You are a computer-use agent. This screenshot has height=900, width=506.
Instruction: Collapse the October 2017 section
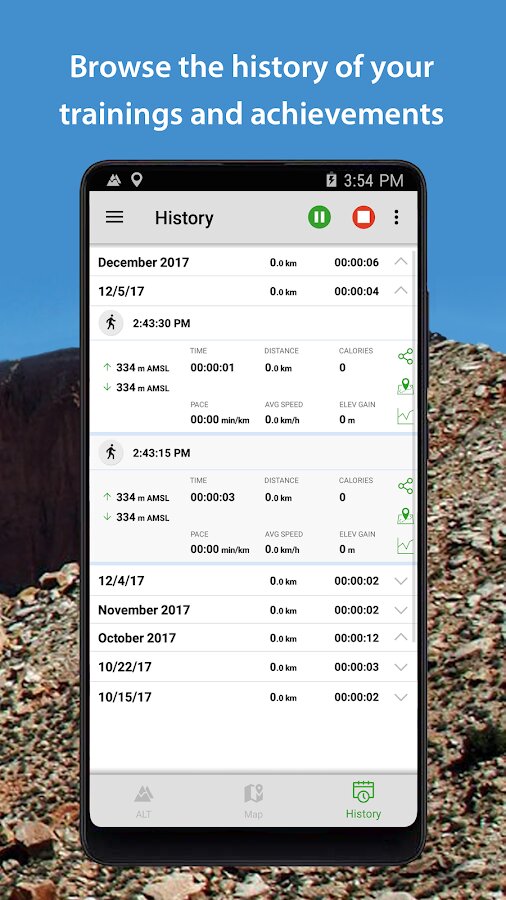[x=401, y=638]
